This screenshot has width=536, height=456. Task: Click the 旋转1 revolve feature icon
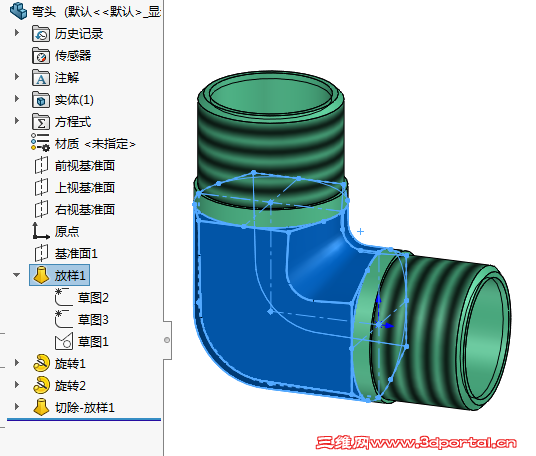pos(41,363)
